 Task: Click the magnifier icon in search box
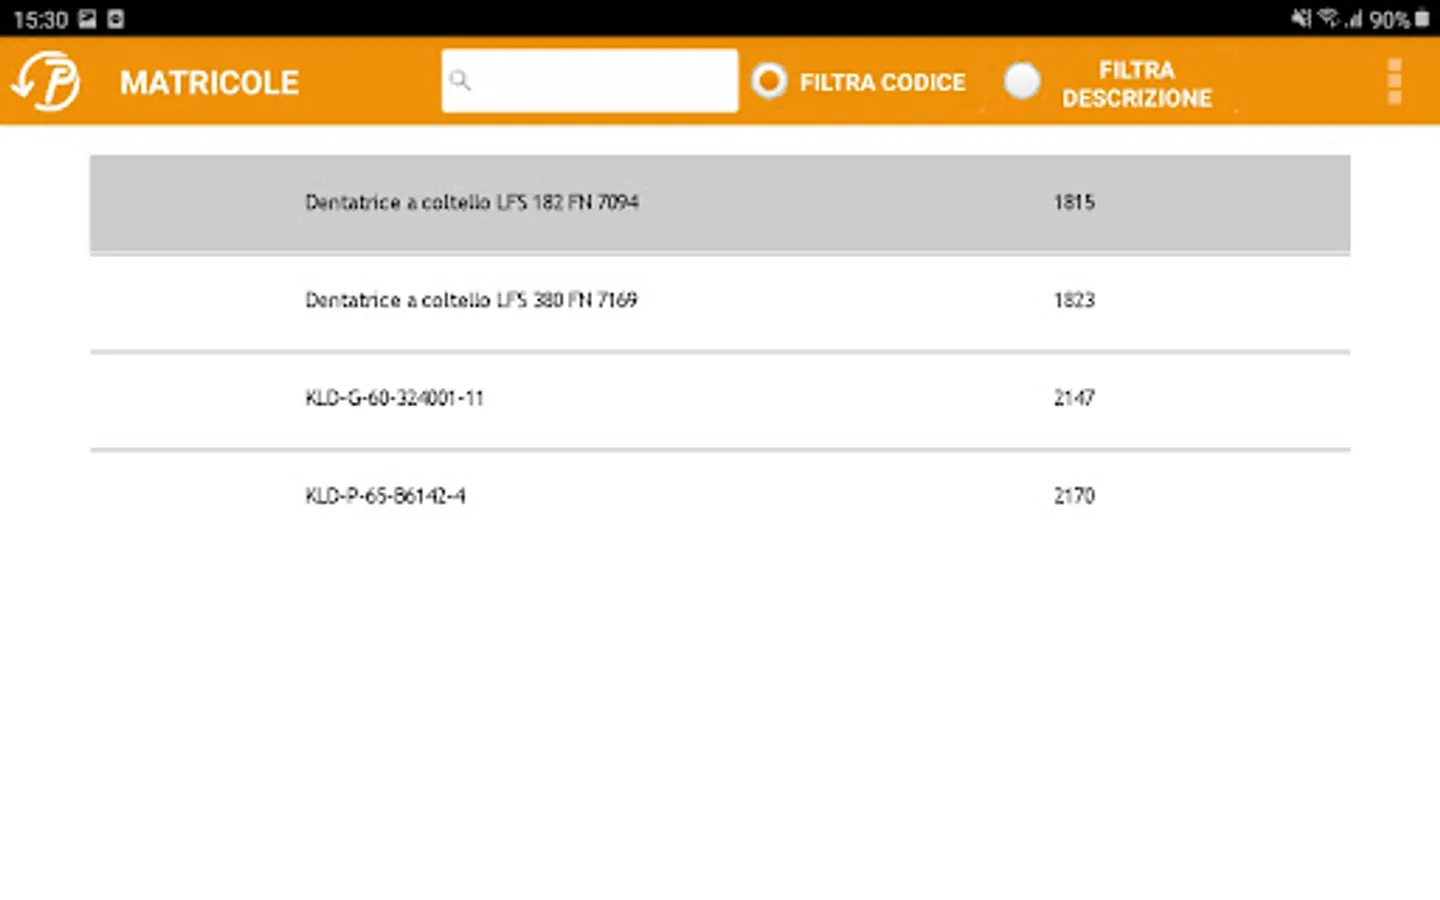point(460,80)
